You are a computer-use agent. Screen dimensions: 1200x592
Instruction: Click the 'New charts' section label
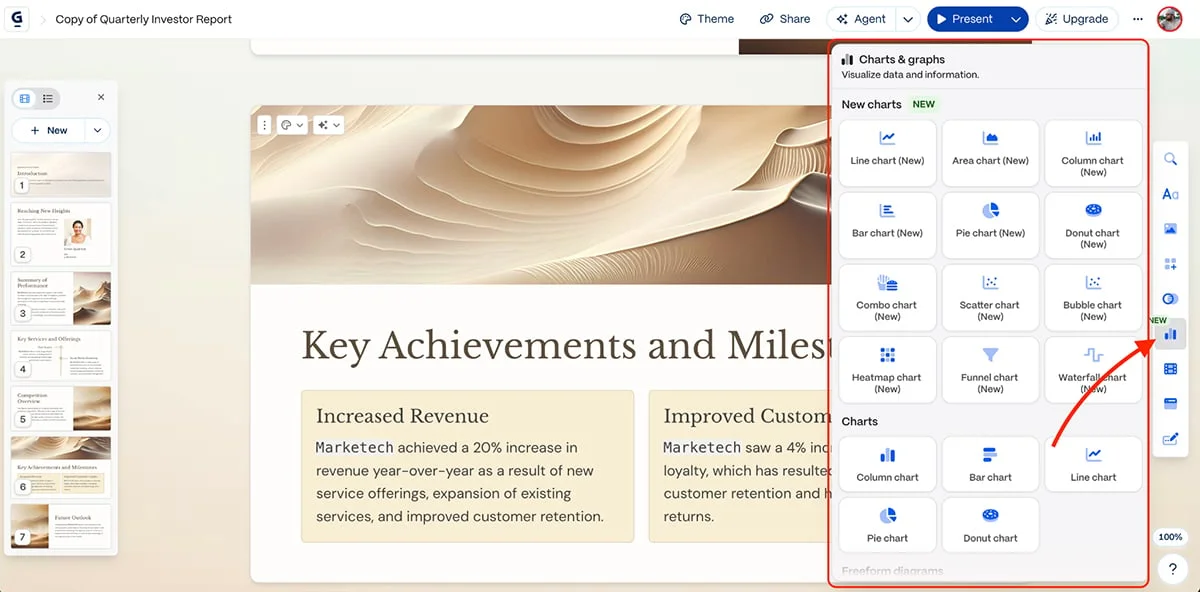tap(871, 104)
